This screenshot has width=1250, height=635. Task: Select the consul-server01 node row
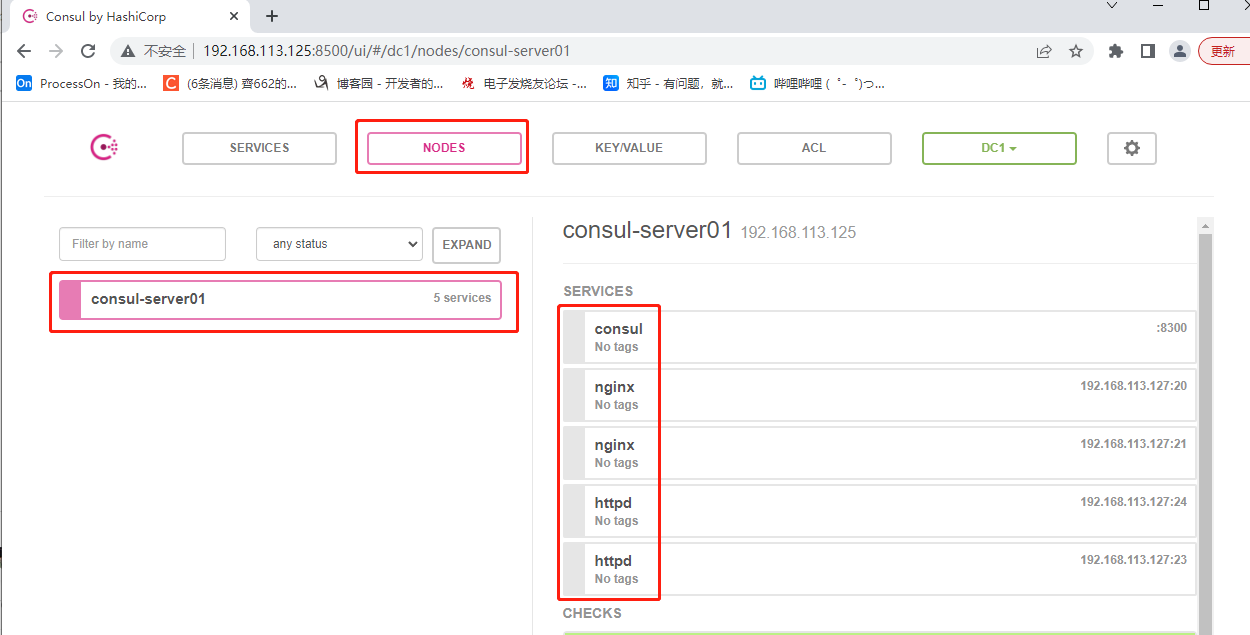pos(280,299)
